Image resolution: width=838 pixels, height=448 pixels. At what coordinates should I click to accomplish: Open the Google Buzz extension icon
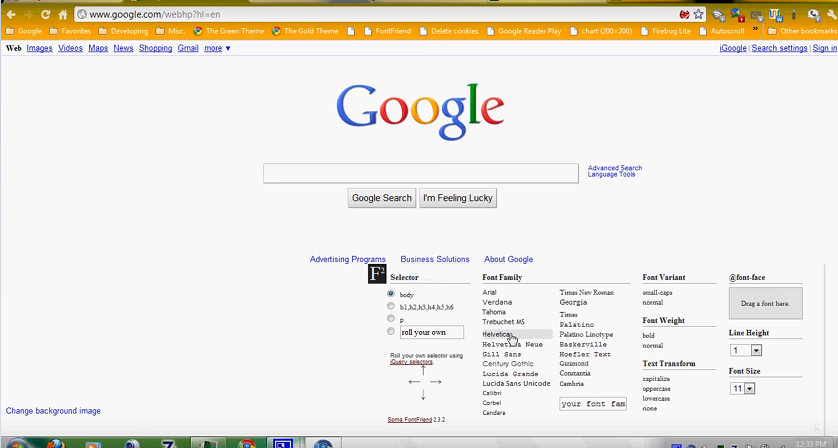(738, 14)
